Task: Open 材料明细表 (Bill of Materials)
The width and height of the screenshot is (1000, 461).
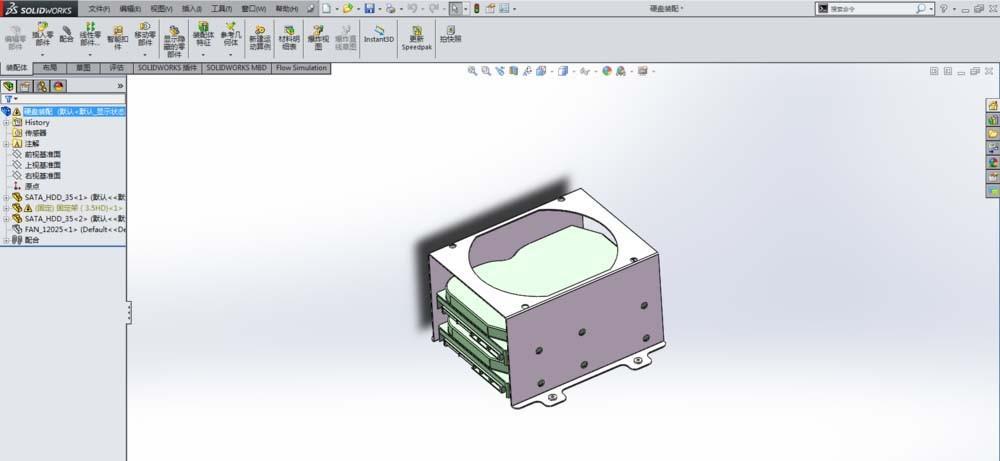Action: [x=289, y=38]
